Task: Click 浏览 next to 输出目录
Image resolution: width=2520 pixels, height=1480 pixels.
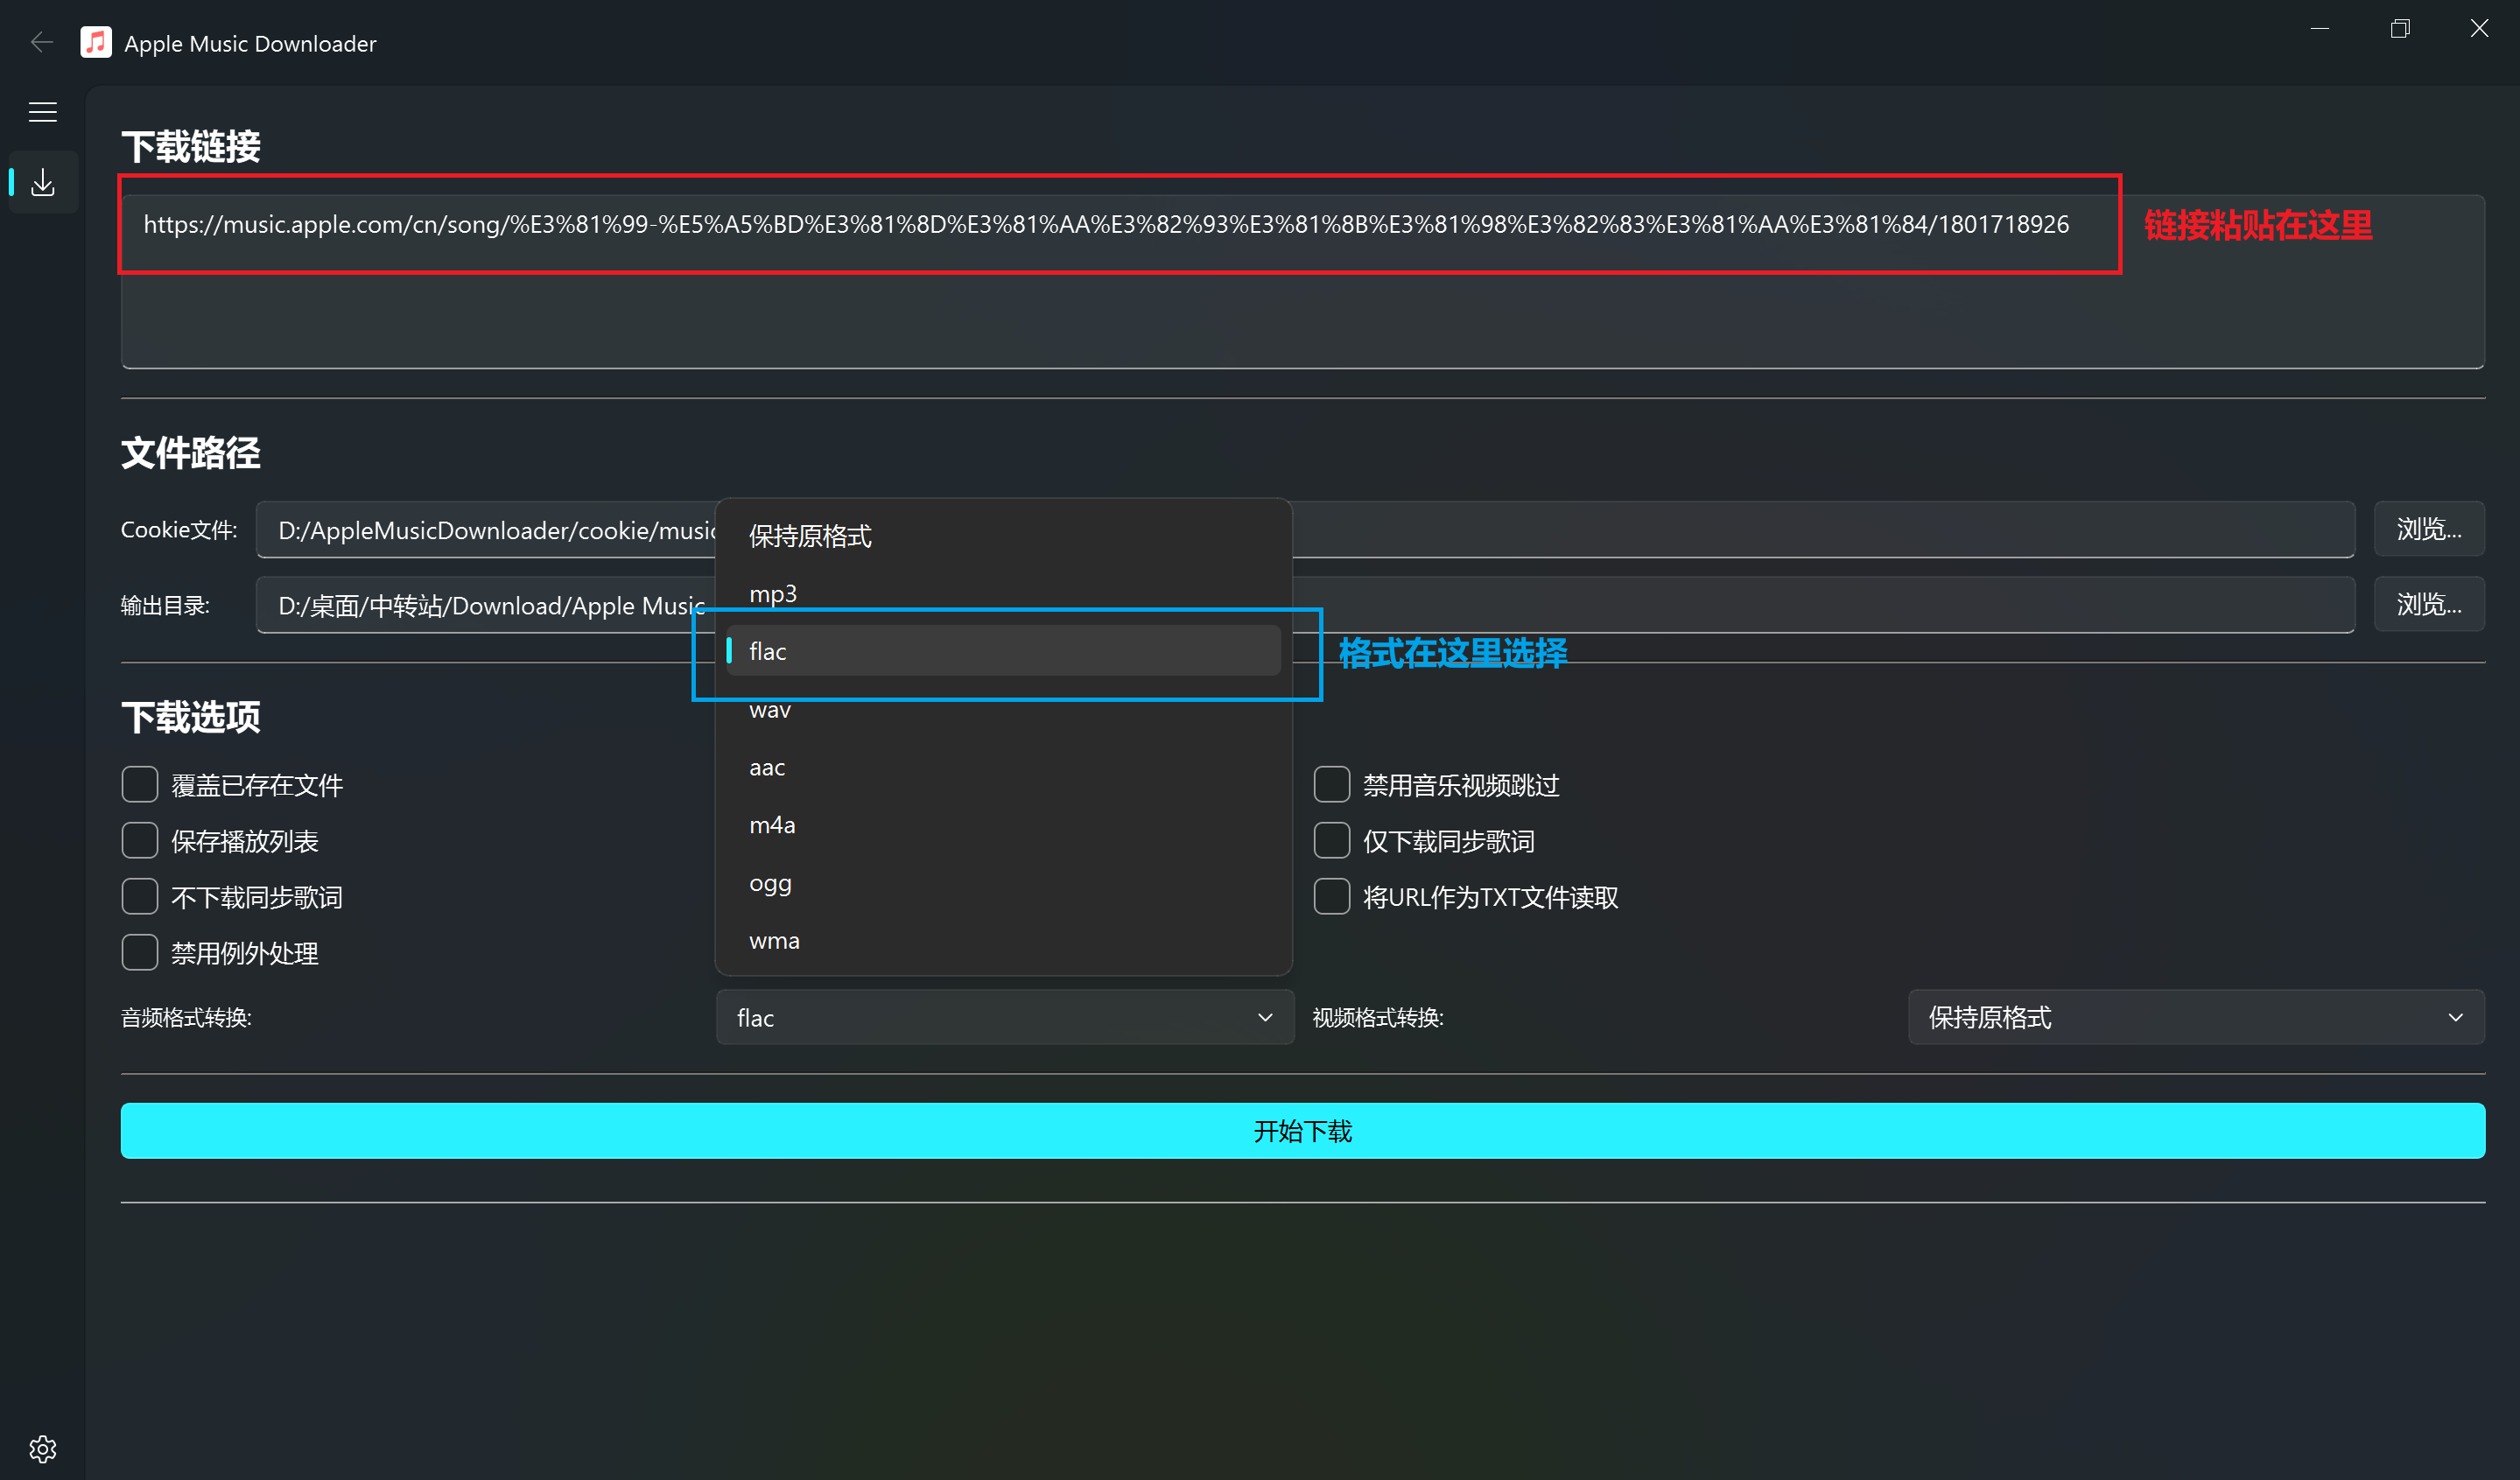Action: (2428, 604)
